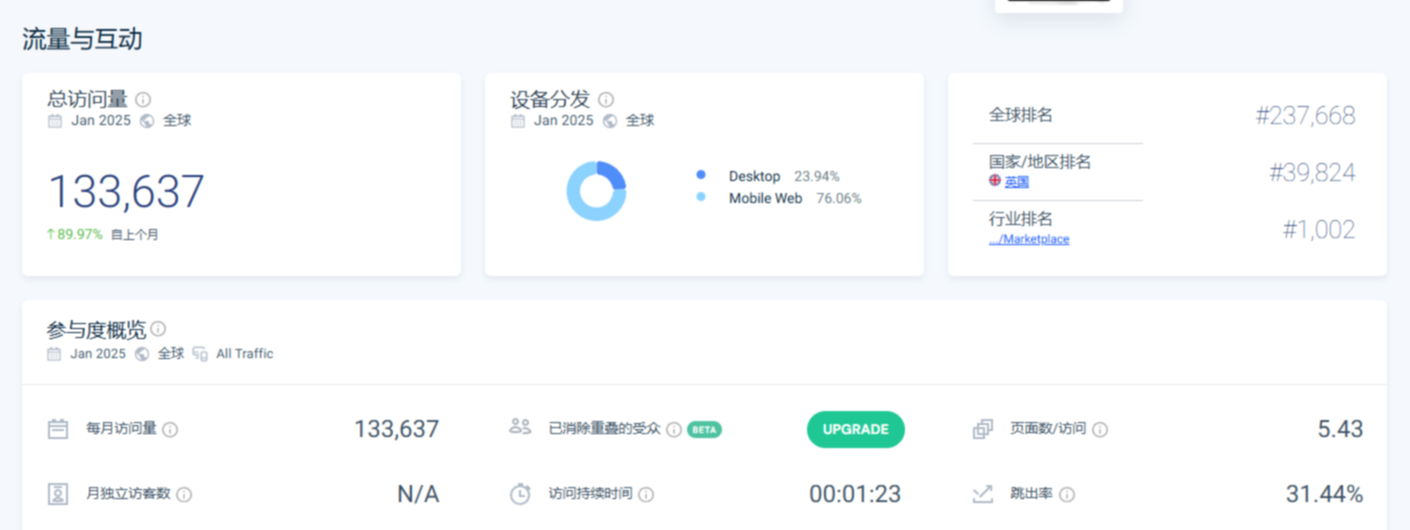The height and width of the screenshot is (530, 1410).
Task: Click industry rank value #1,002
Action: [1319, 230]
